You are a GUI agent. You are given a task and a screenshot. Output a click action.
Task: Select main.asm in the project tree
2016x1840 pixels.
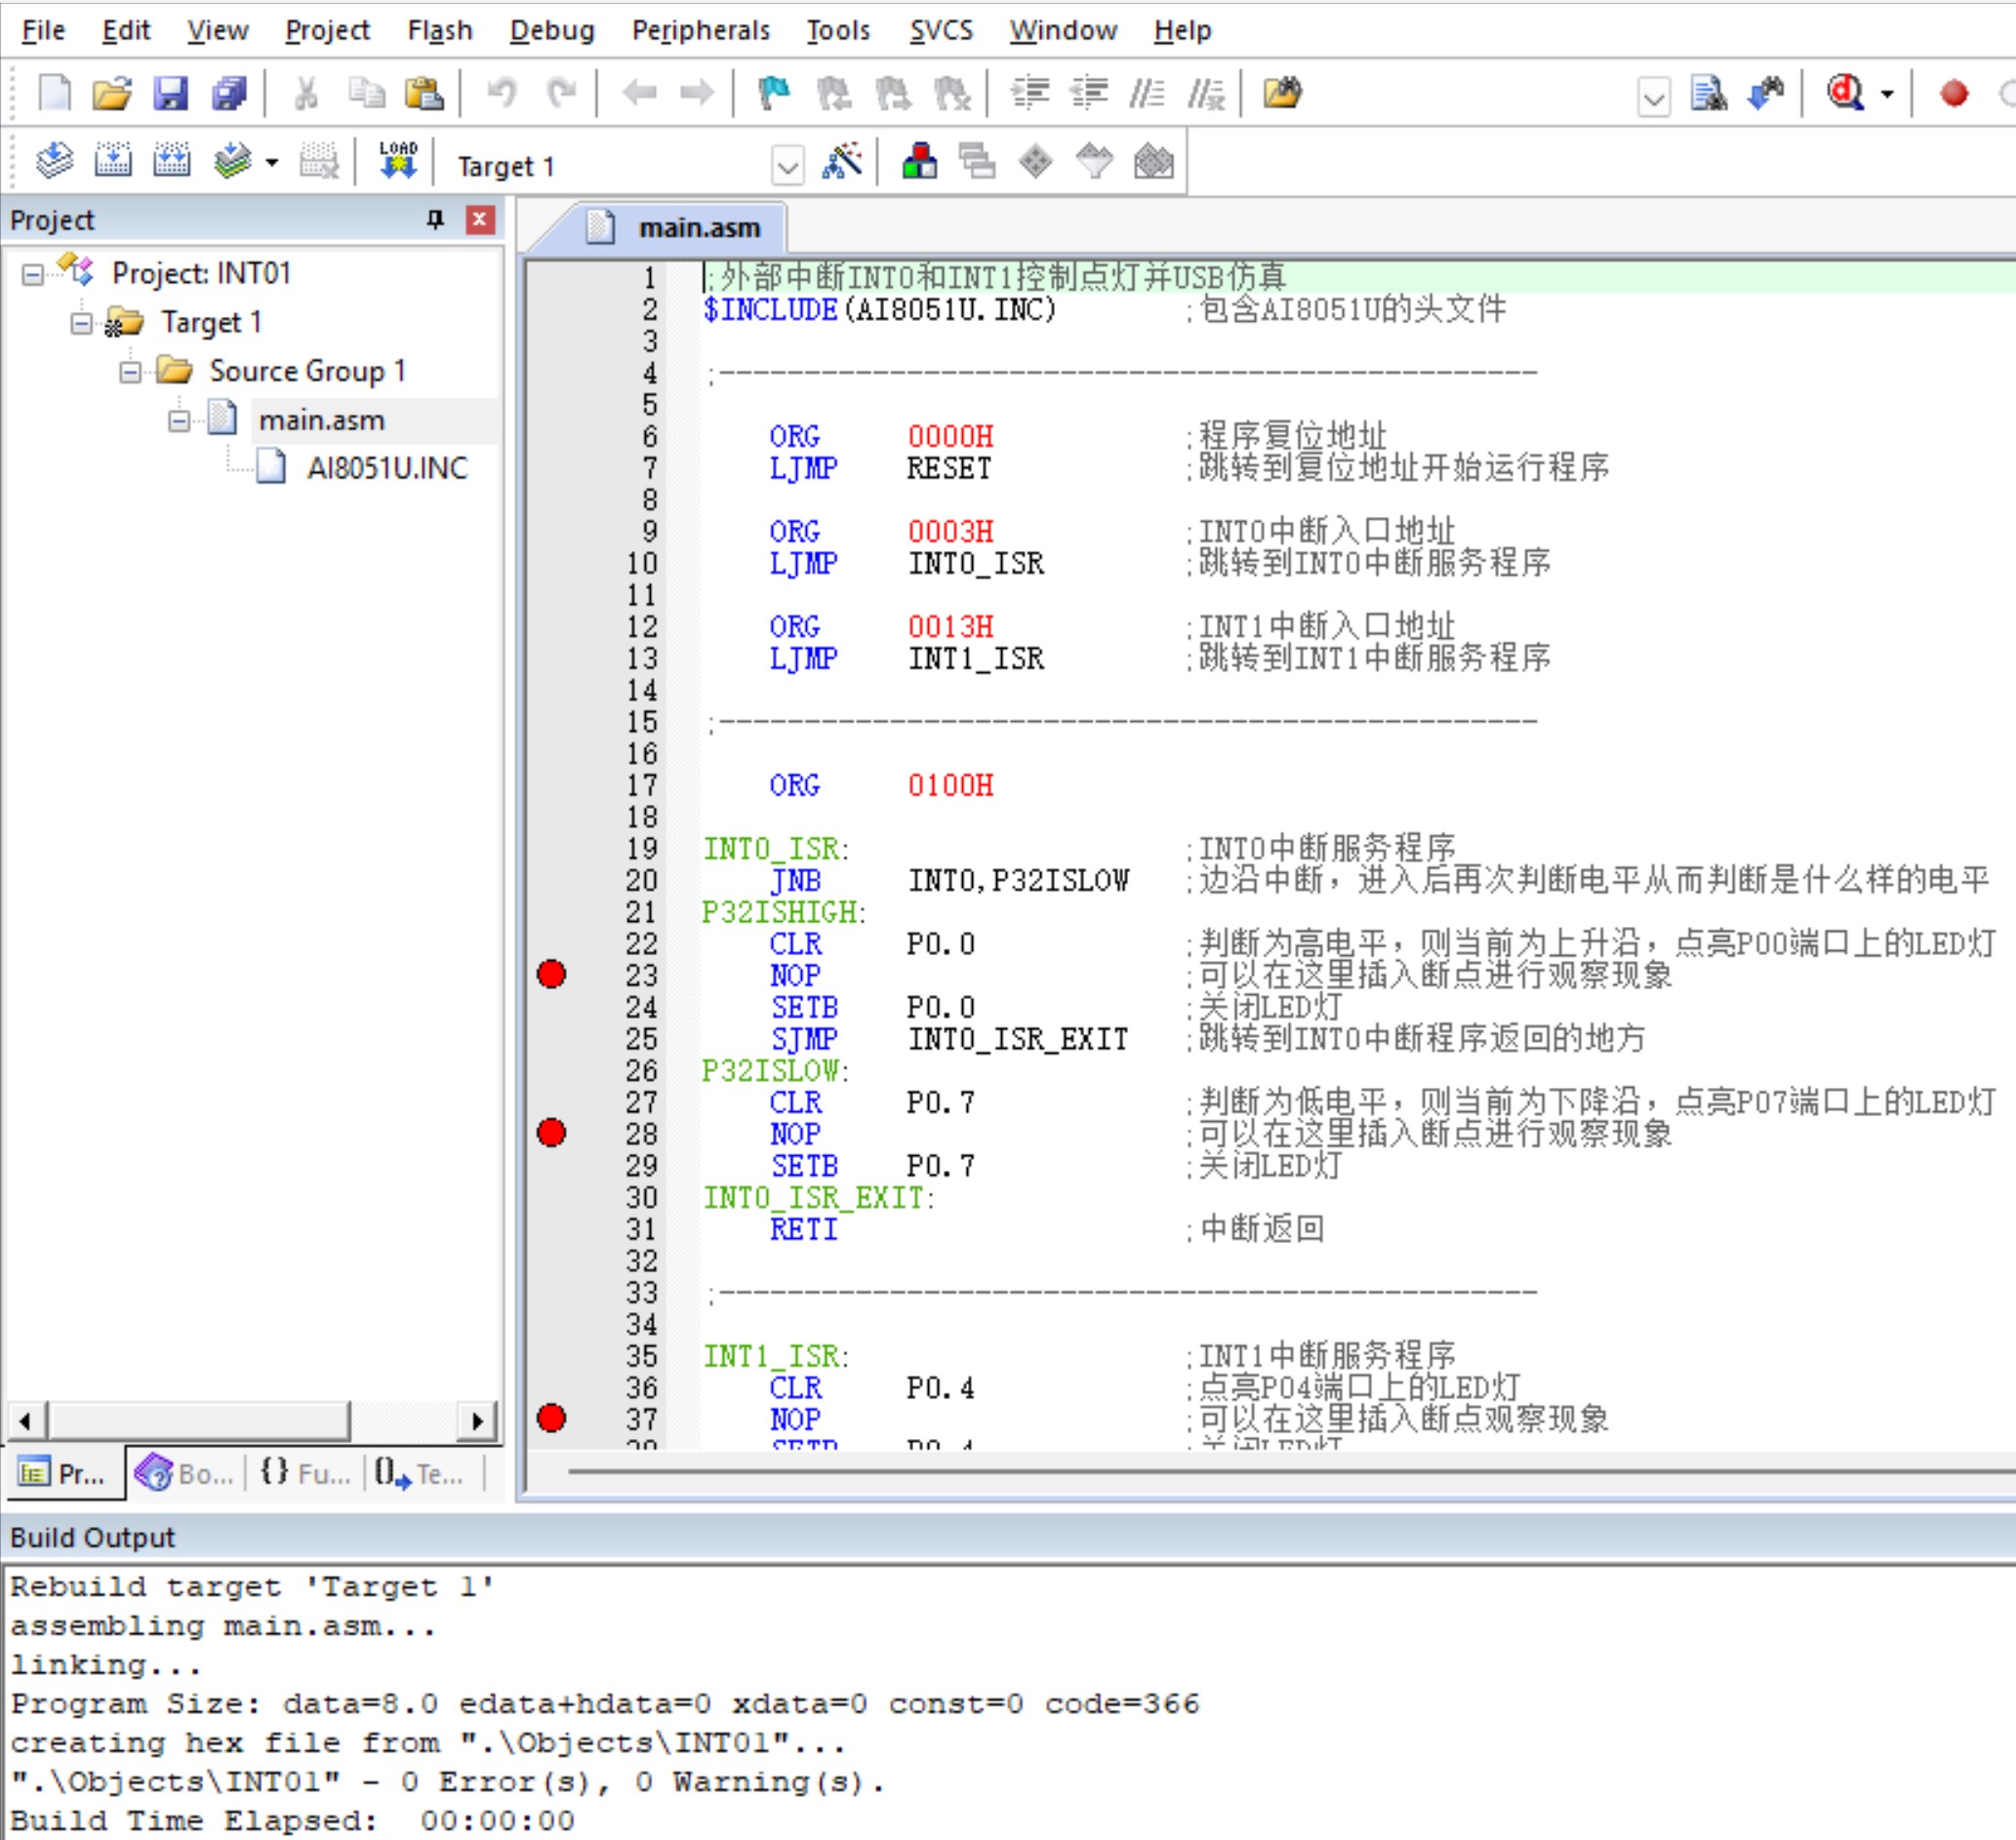[321, 420]
